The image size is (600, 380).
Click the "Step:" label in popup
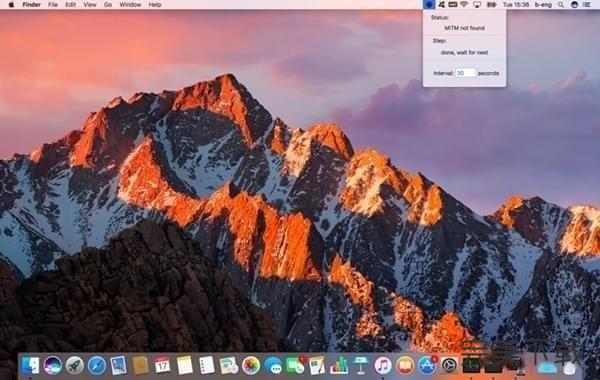coord(439,41)
